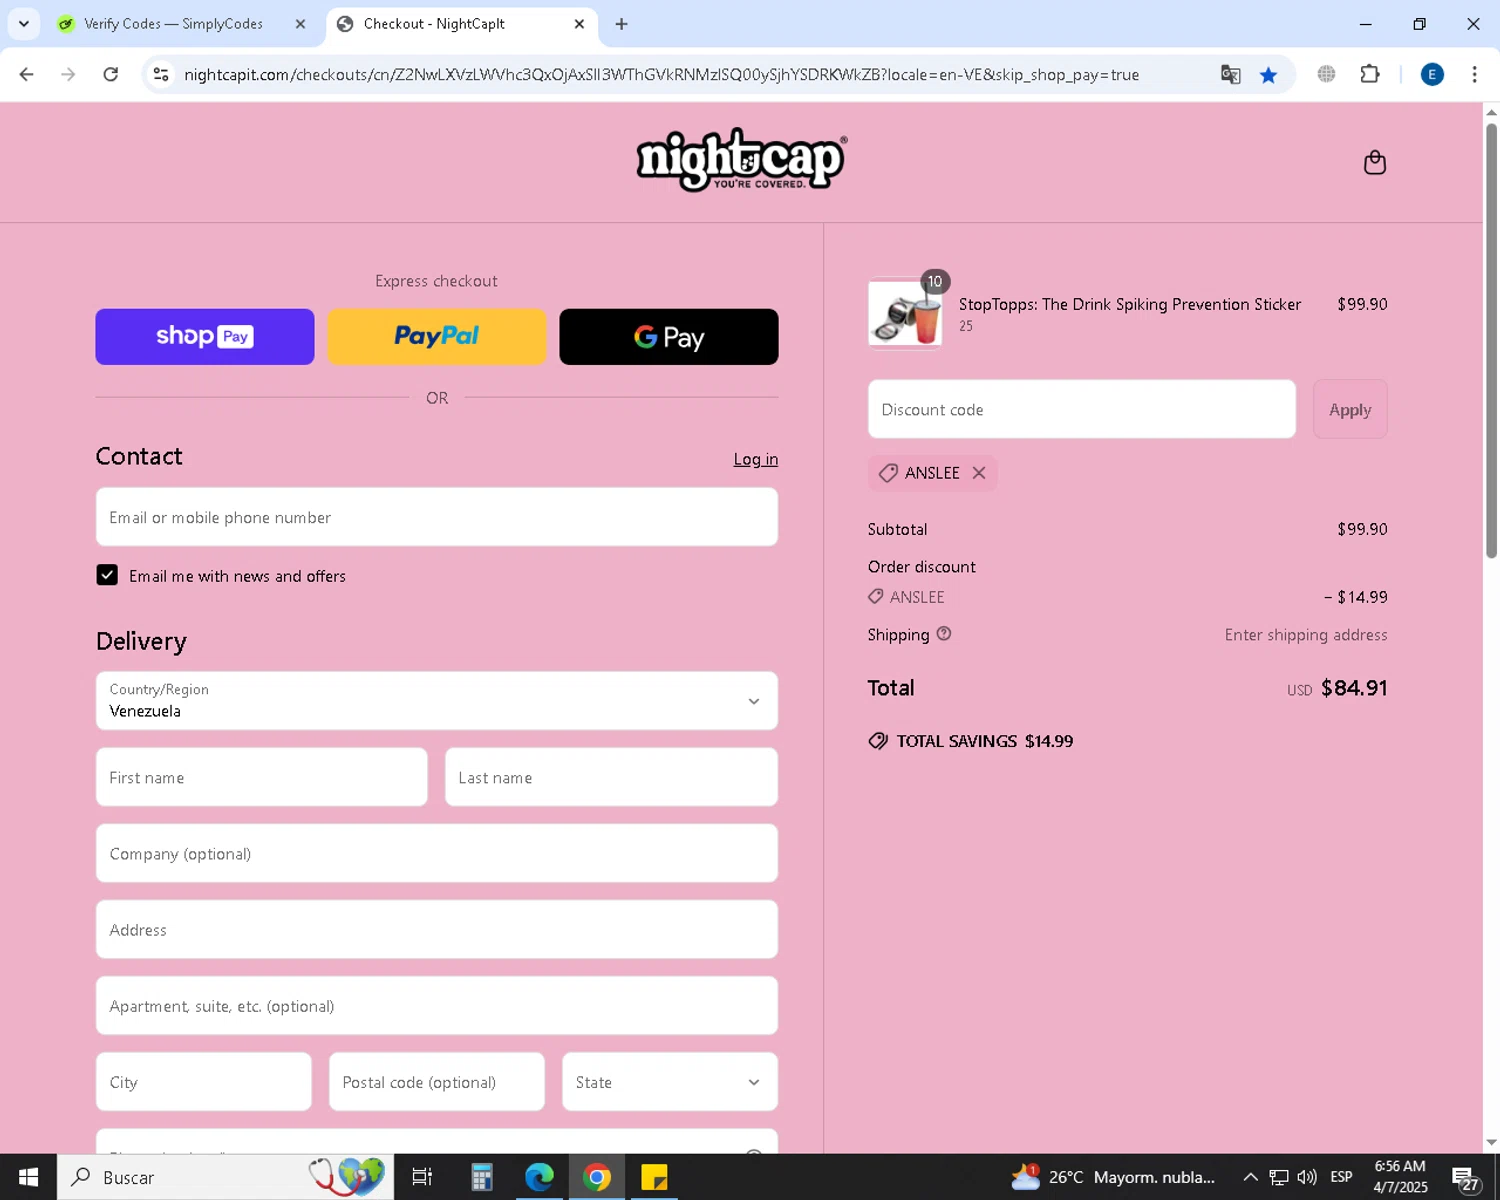1500x1200 pixels.
Task: Focus the First name field
Action: coord(262,777)
